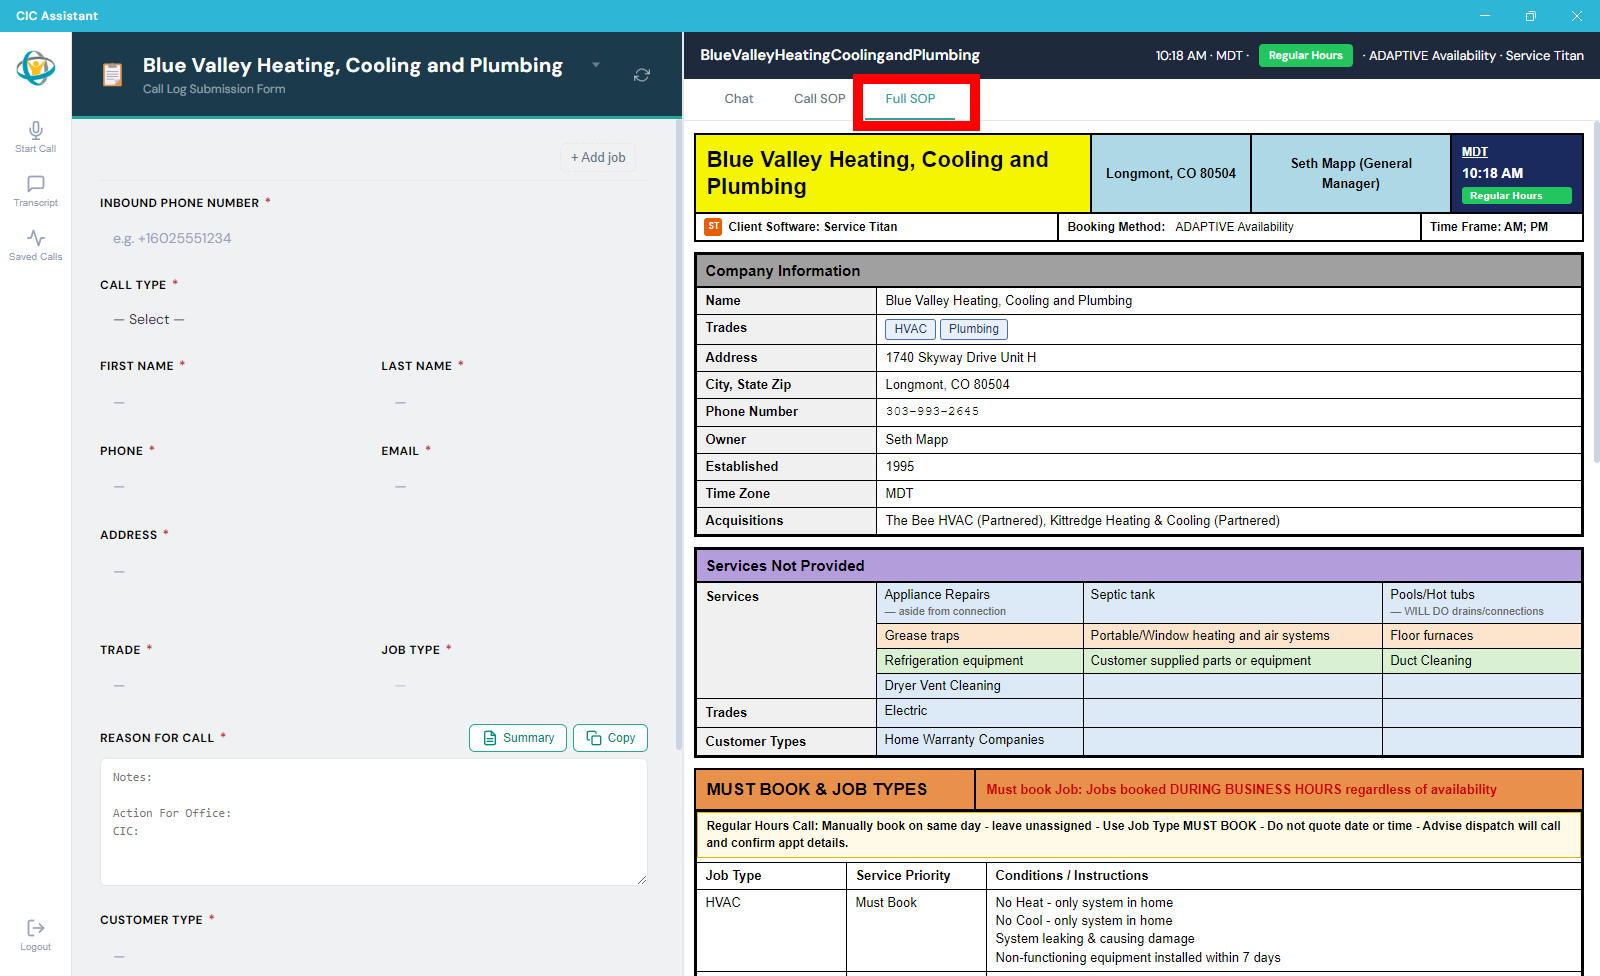Click the Duct Cleaning cell

1481,661
